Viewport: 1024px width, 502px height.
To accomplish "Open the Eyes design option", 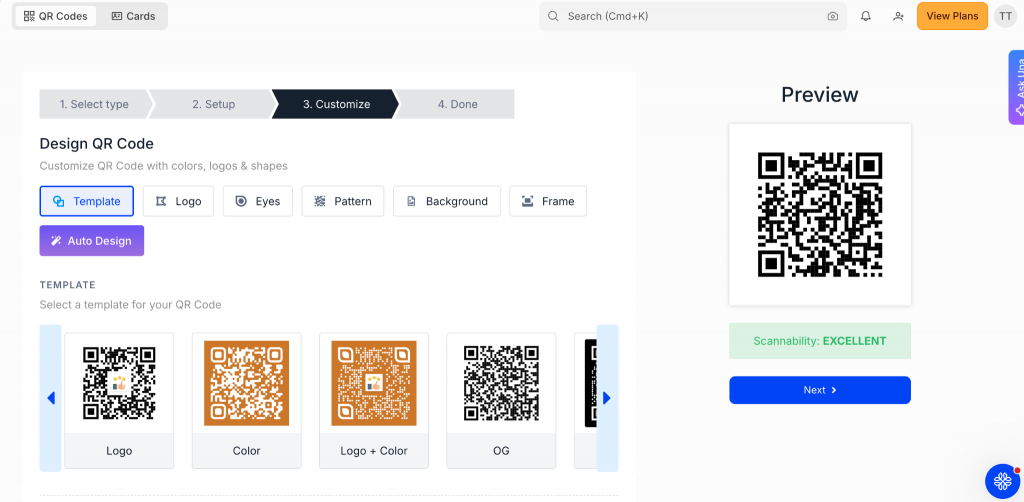I will click(257, 201).
